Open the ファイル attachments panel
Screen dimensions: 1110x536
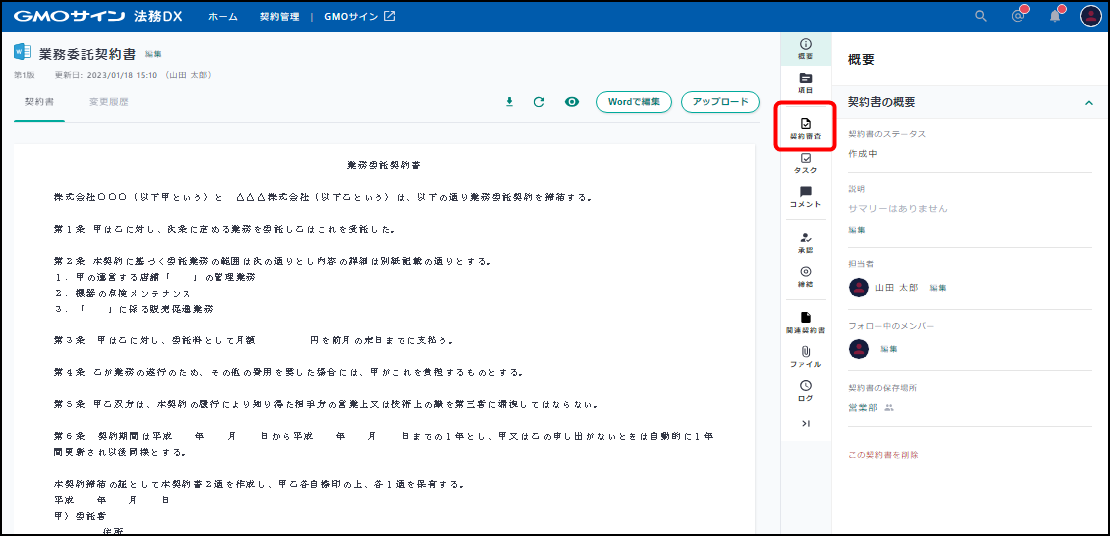coord(806,356)
